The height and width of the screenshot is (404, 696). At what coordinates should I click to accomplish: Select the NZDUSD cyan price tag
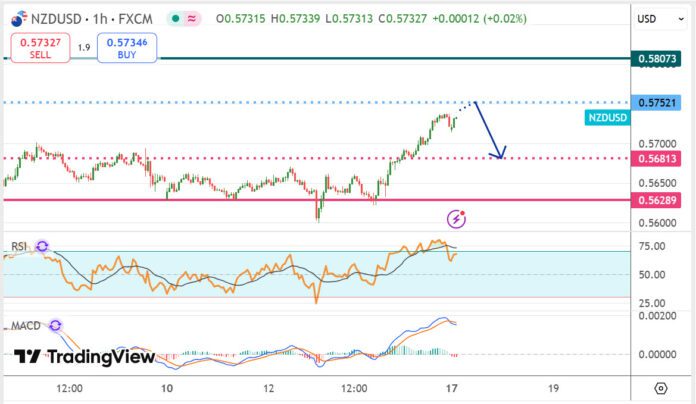[x=608, y=118]
